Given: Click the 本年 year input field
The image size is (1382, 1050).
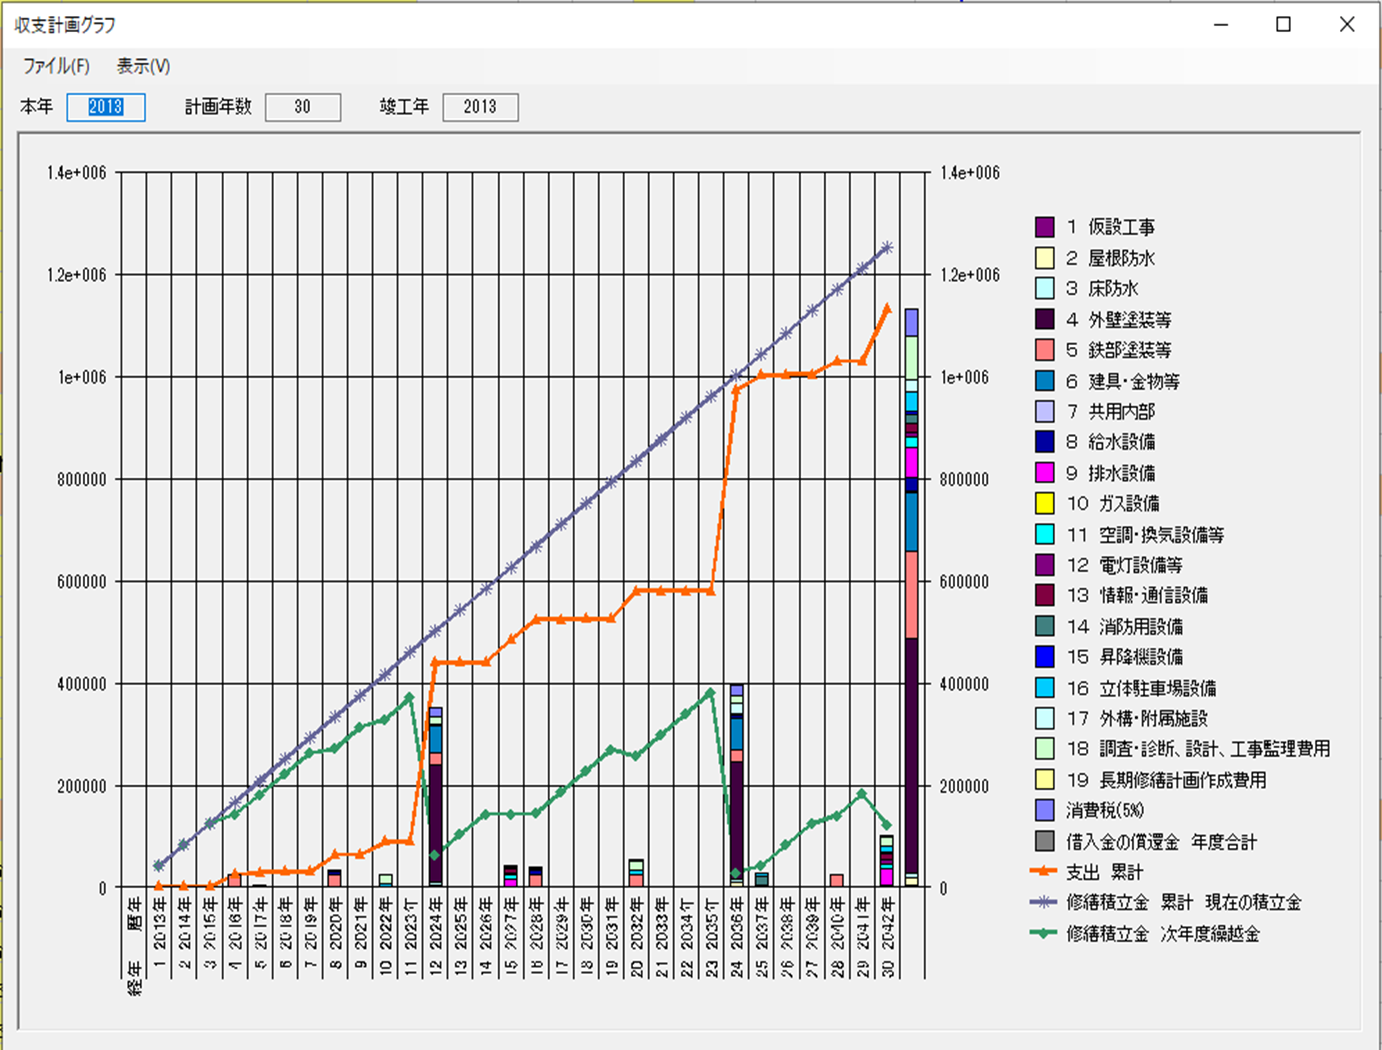Looking at the screenshot, I should pyautogui.click(x=106, y=107).
